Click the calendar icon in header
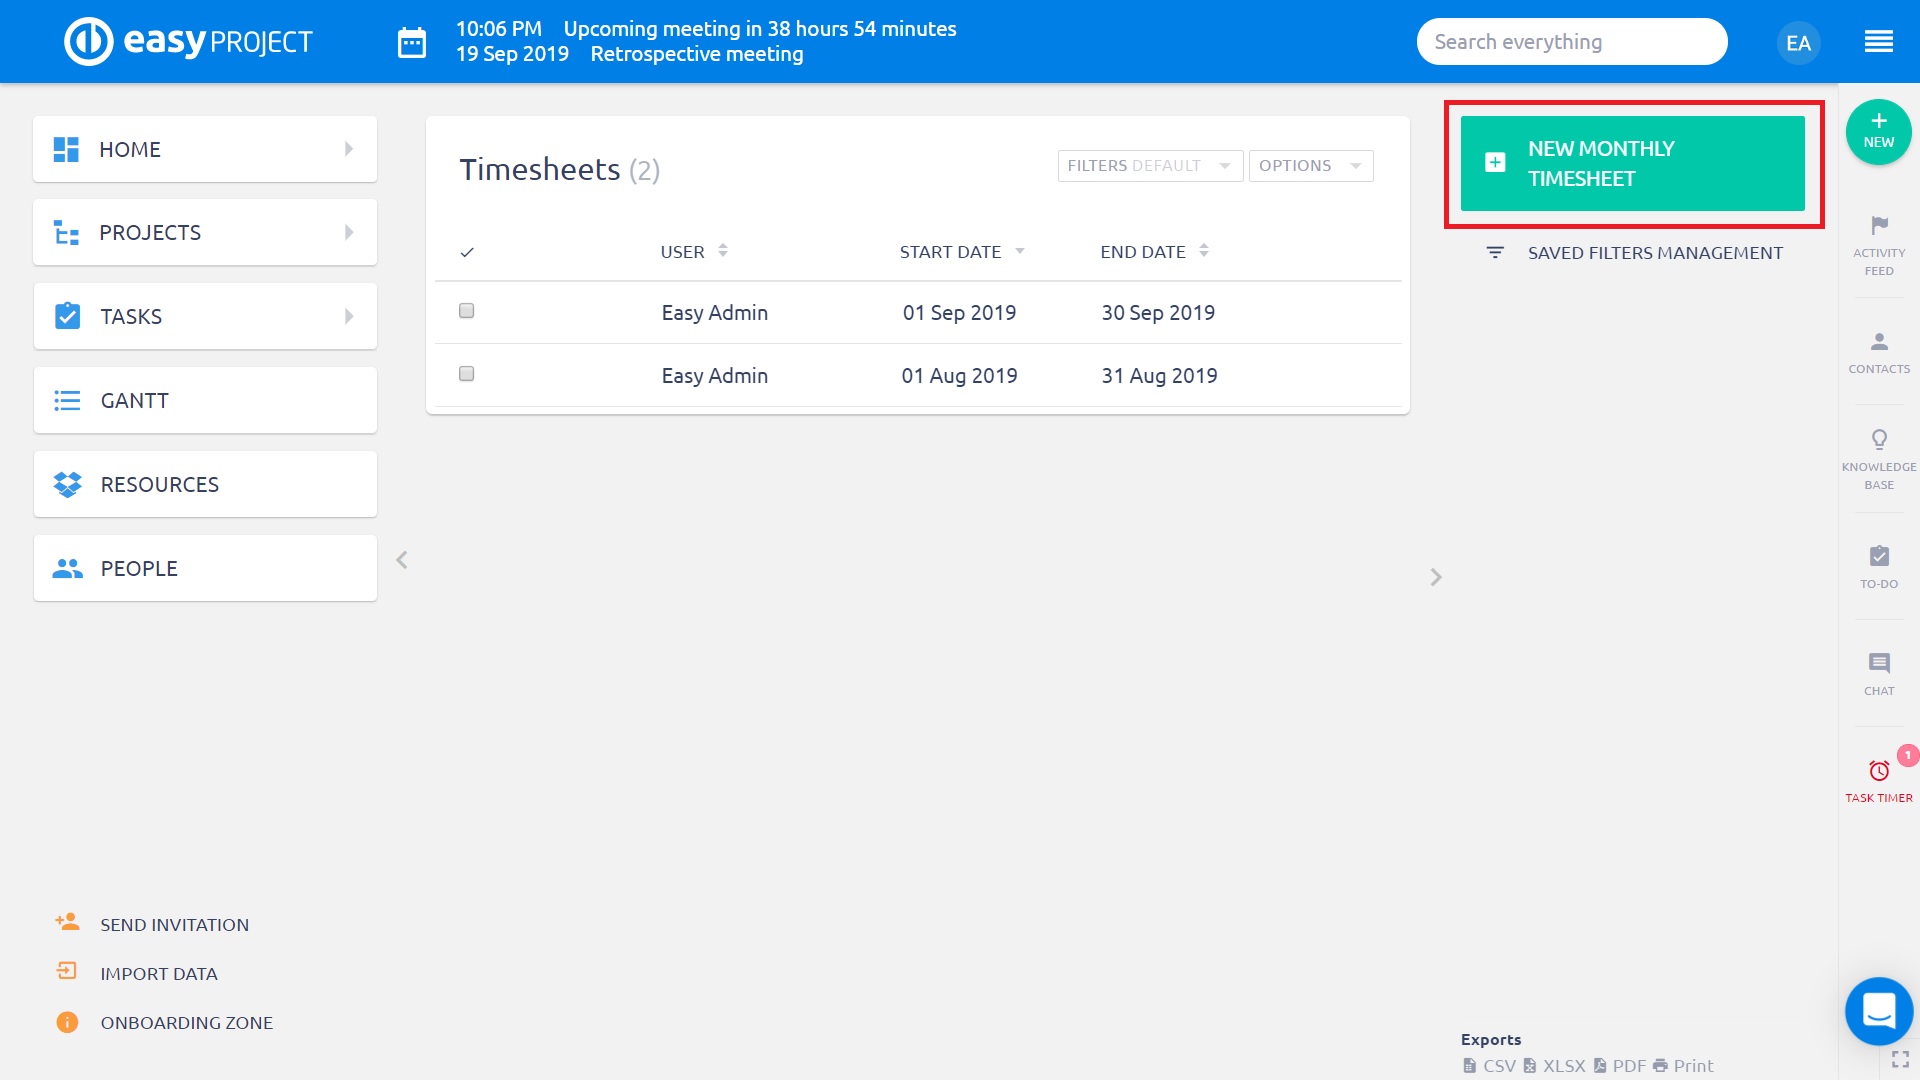This screenshot has width=1920, height=1080. 412,43
